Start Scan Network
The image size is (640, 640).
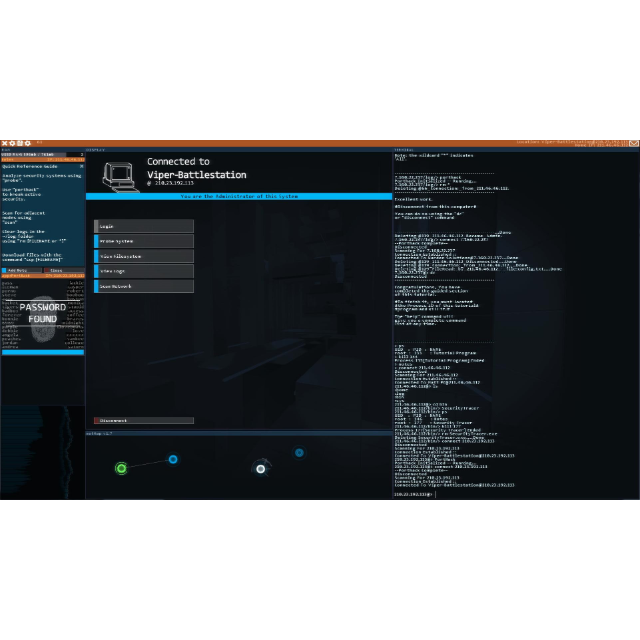pyautogui.click(x=143, y=286)
